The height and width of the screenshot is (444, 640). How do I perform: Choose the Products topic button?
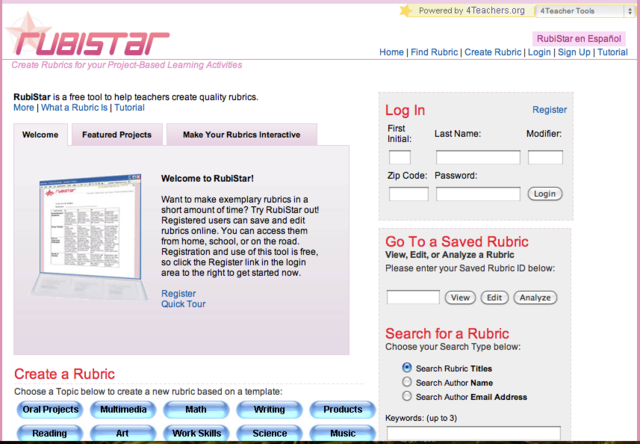point(342,410)
